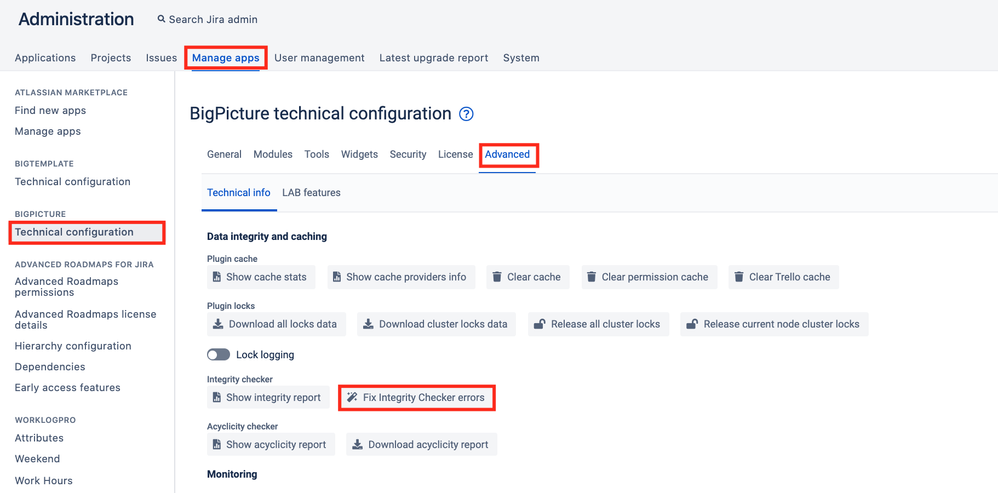Click the Clear Trello cache label

click(x=790, y=277)
